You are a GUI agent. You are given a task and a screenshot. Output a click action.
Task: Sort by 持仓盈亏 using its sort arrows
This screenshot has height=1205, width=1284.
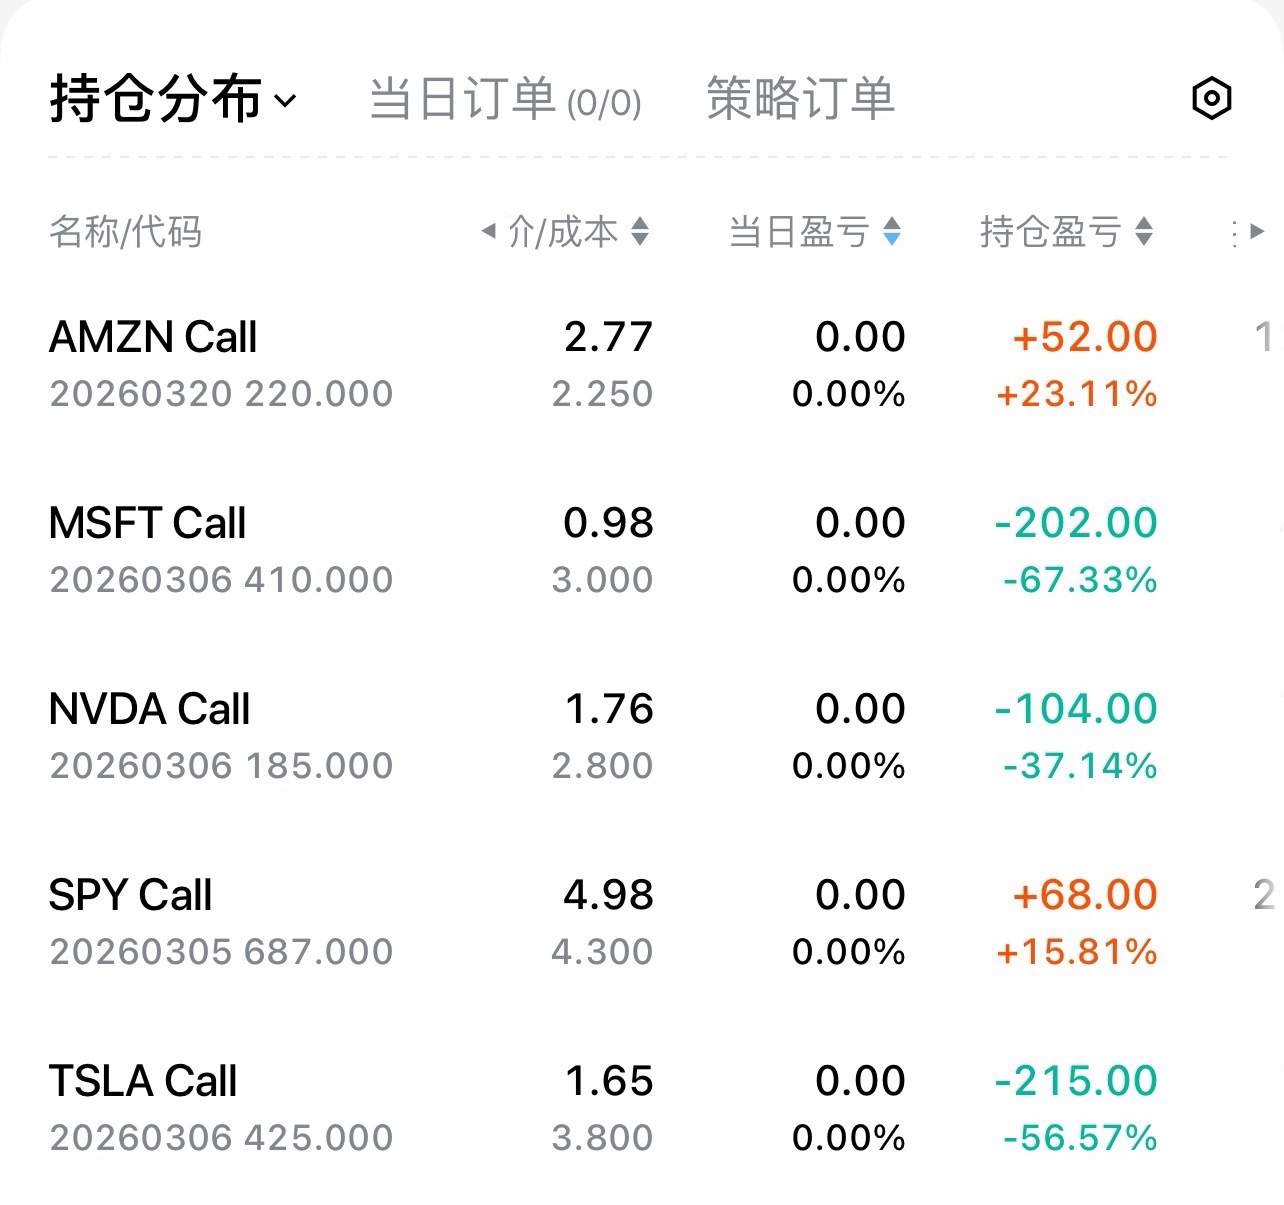1144,232
